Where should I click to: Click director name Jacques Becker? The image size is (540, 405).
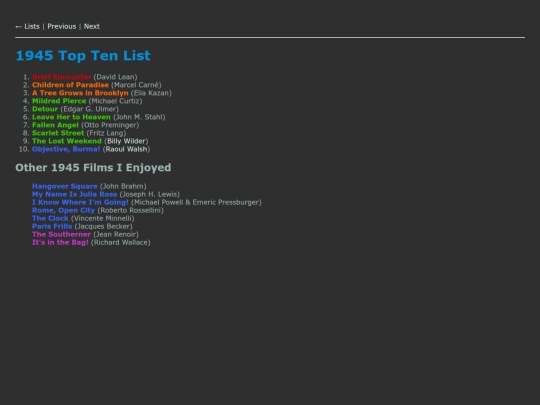103,226
